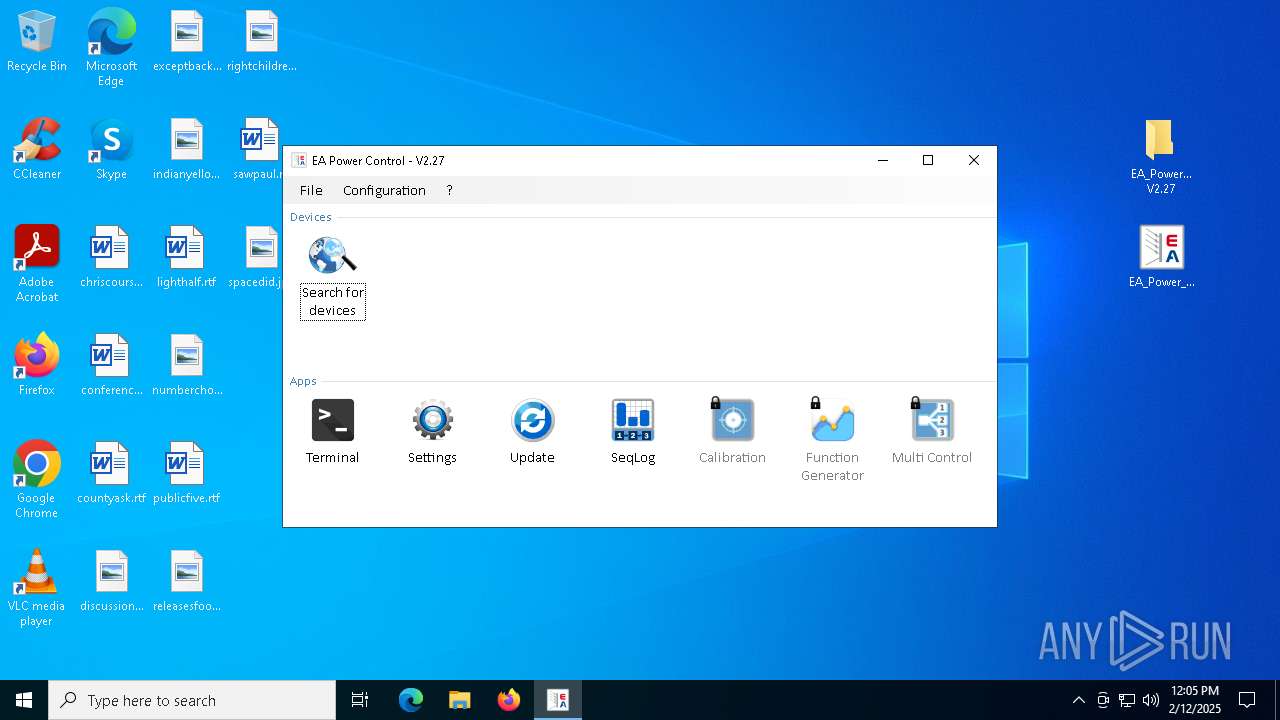Open the File menu
This screenshot has width=1280, height=720.
[x=311, y=190]
